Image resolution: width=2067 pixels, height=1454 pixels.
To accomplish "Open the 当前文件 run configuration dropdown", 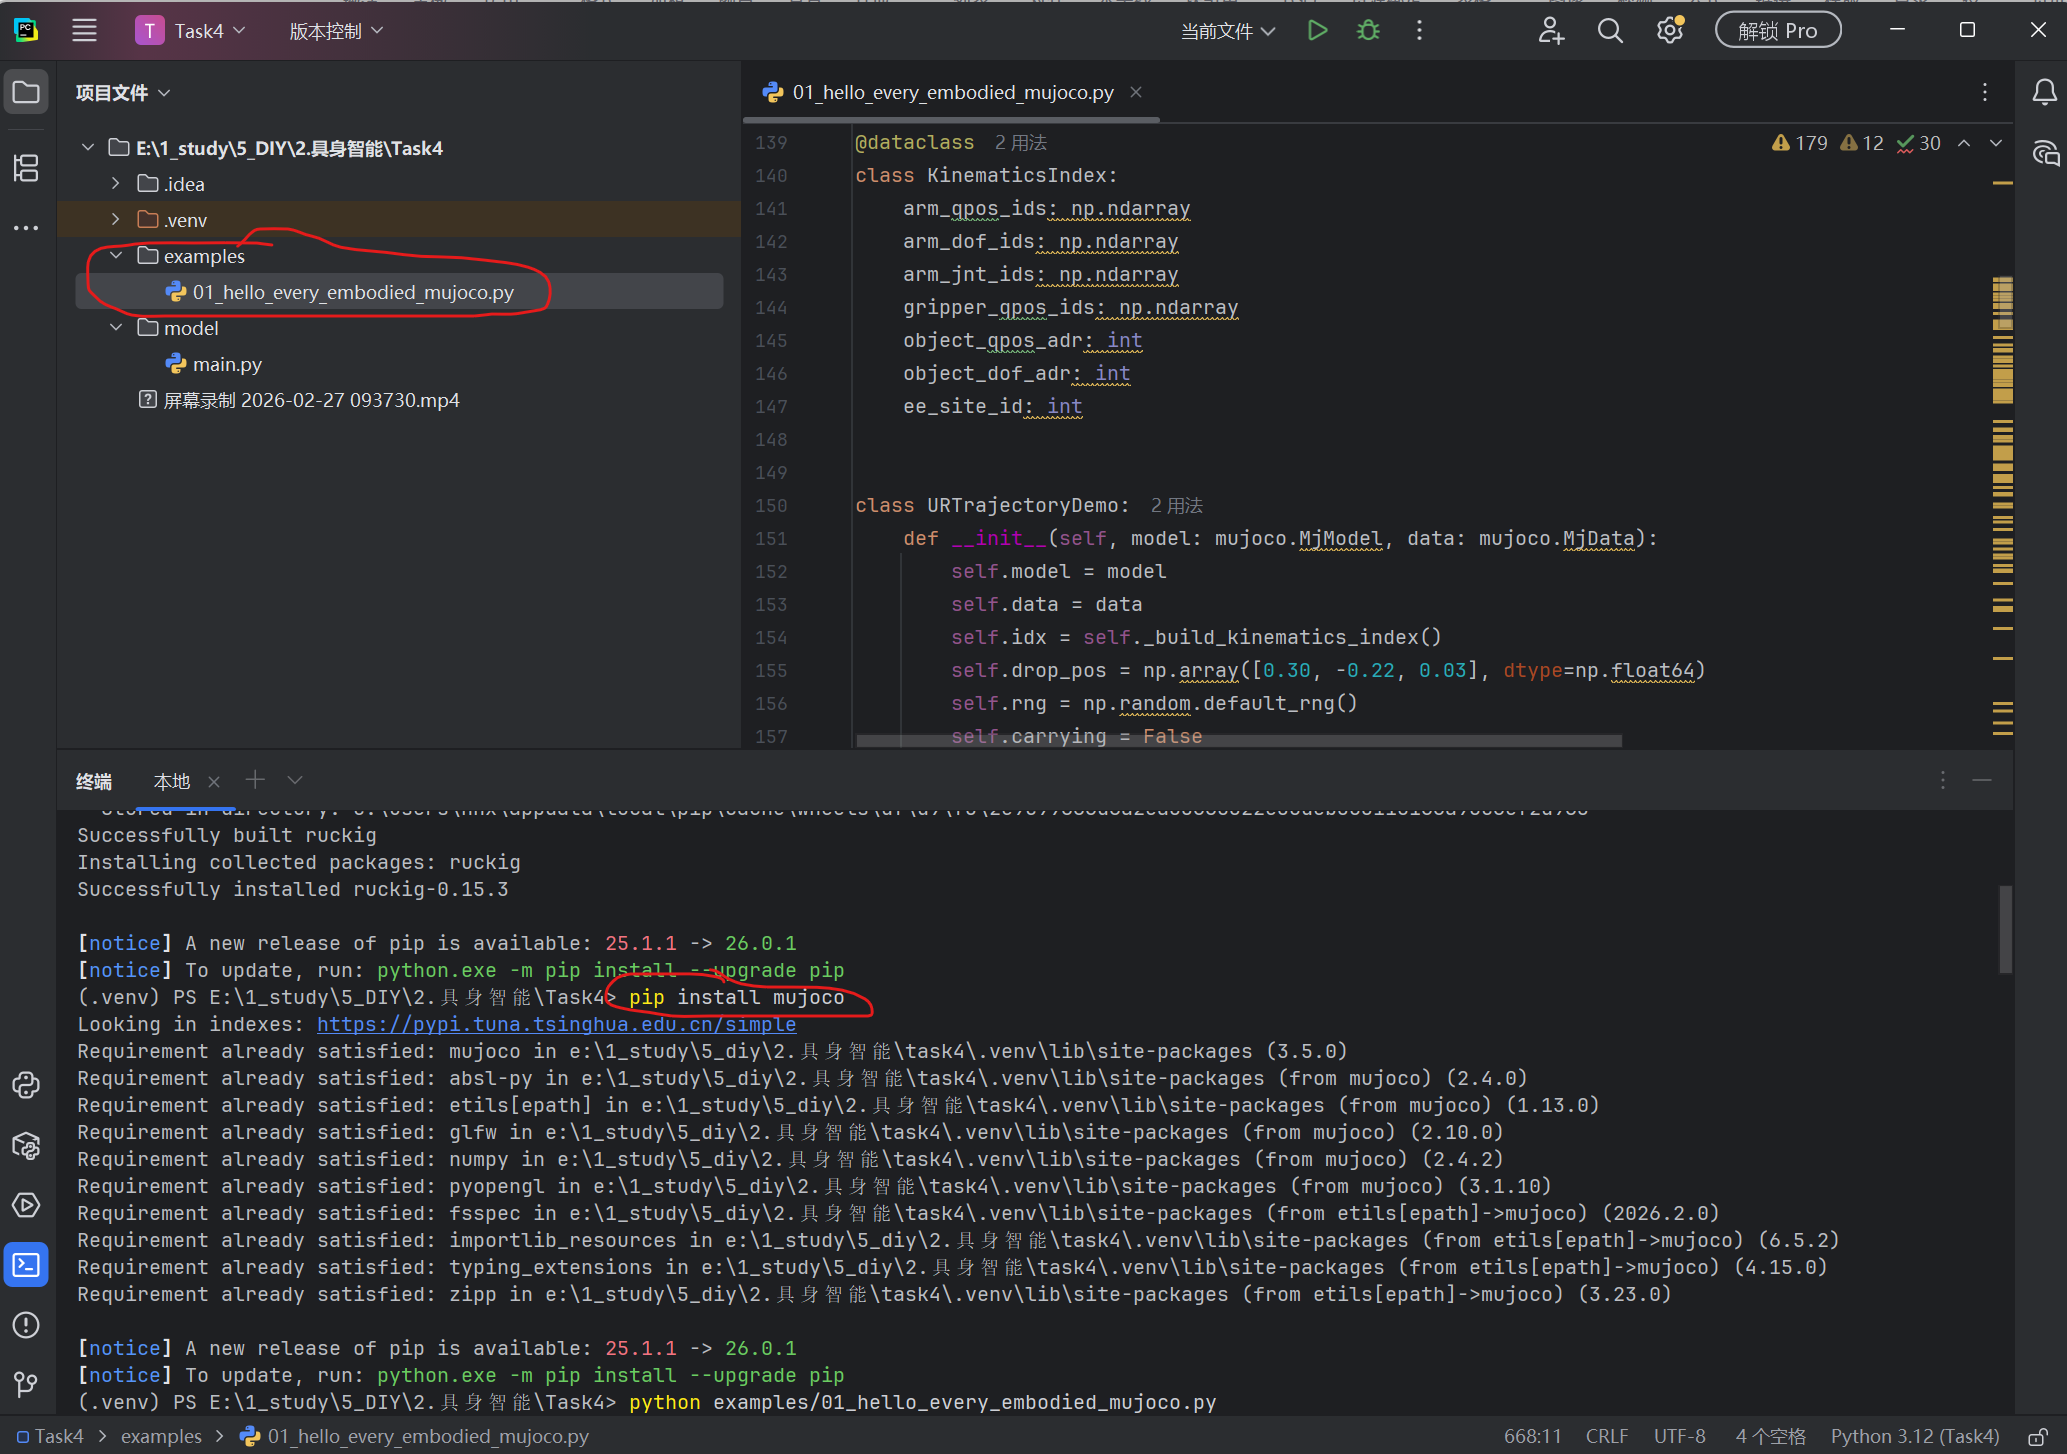I will (1228, 31).
